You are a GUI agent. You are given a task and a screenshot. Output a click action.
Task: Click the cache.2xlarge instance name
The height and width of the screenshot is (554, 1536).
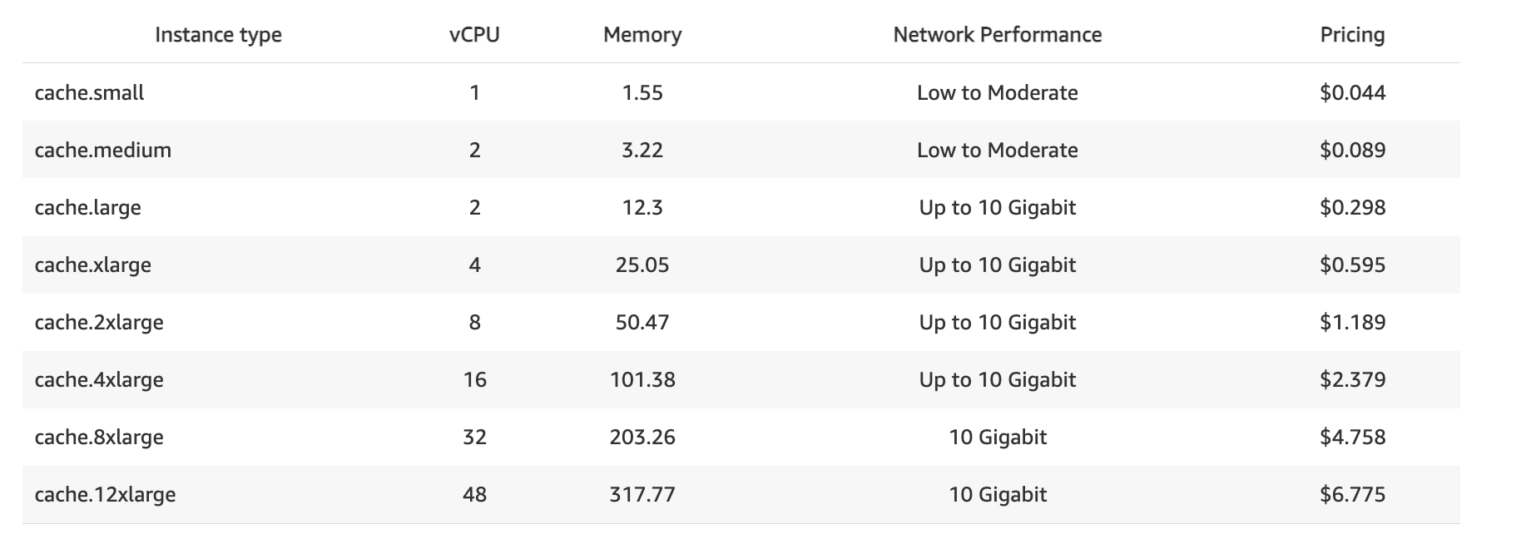99,322
